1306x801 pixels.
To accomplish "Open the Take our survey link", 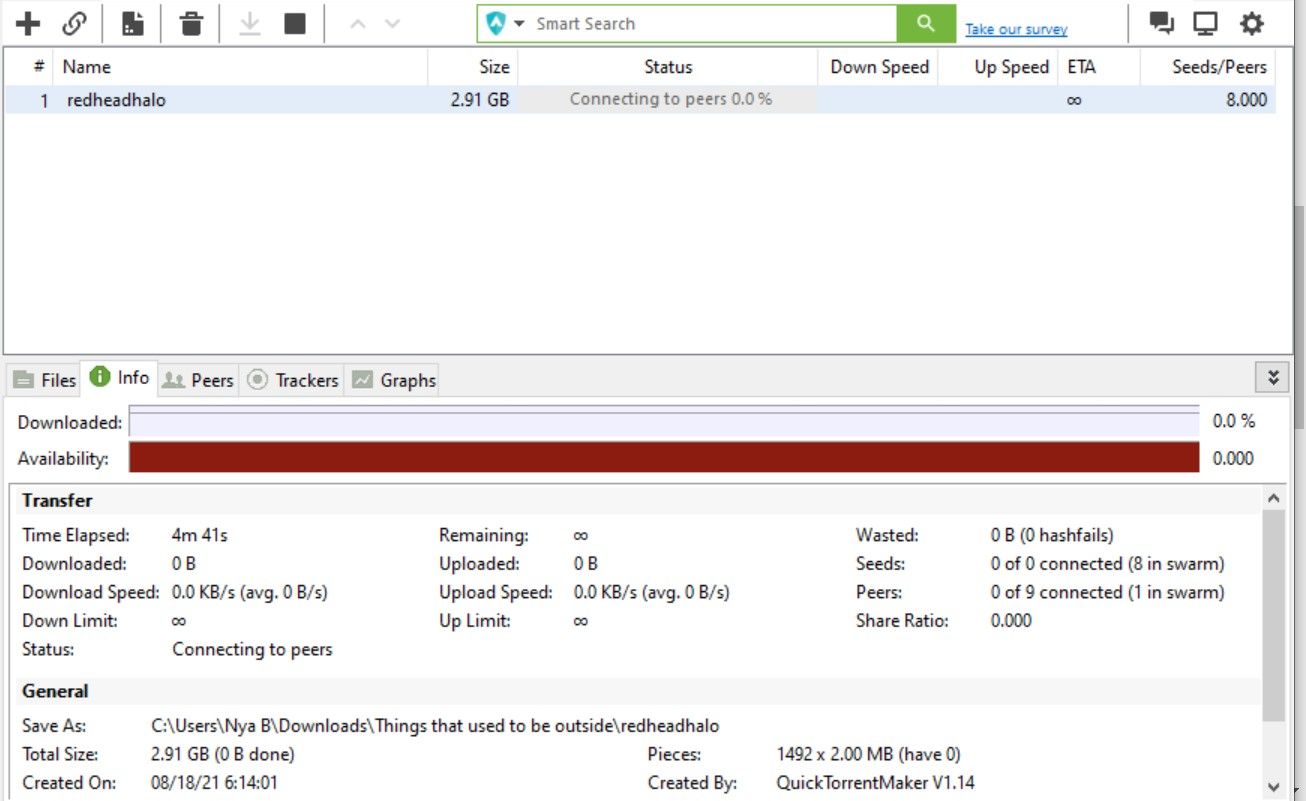I will pos(1015,29).
